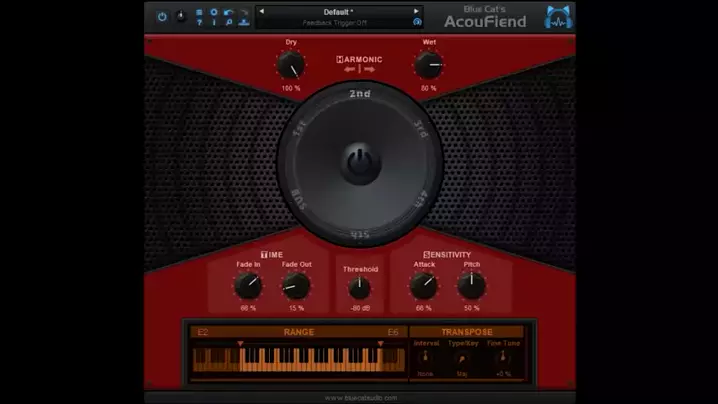Open the Default preset name dropdown
The width and height of the screenshot is (718, 404).
[338, 12]
